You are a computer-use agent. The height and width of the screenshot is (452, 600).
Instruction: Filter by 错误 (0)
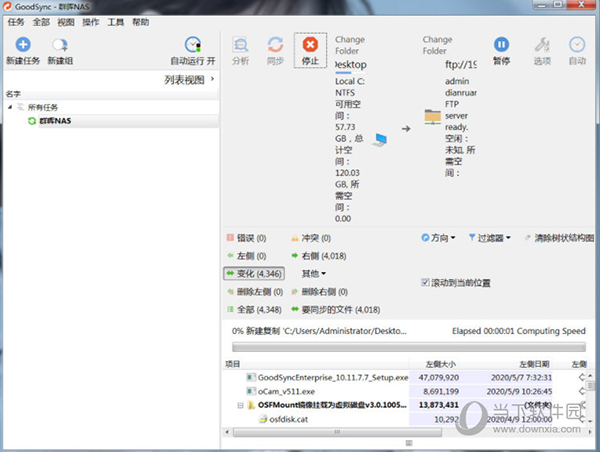click(246, 238)
